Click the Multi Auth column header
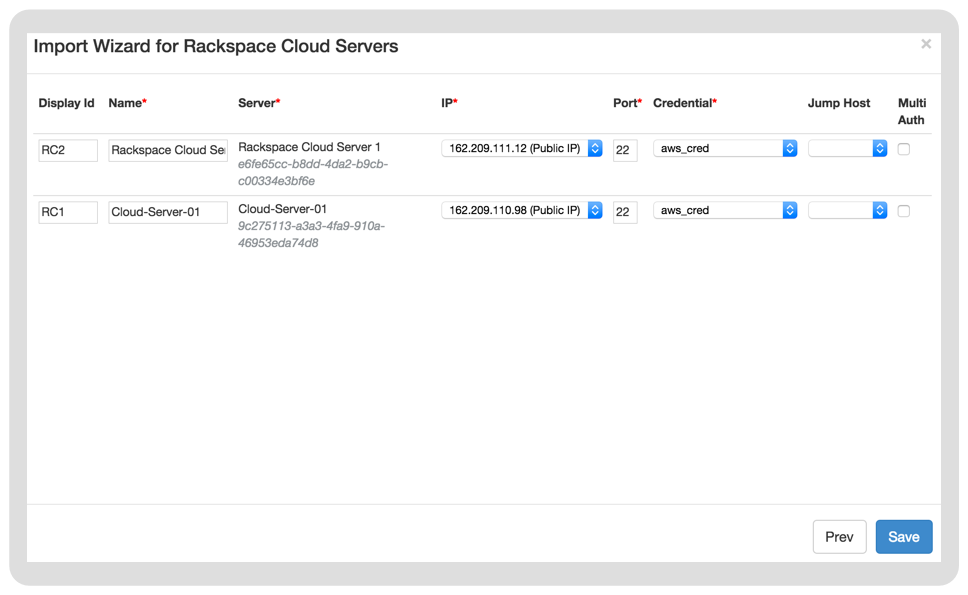 click(x=912, y=112)
